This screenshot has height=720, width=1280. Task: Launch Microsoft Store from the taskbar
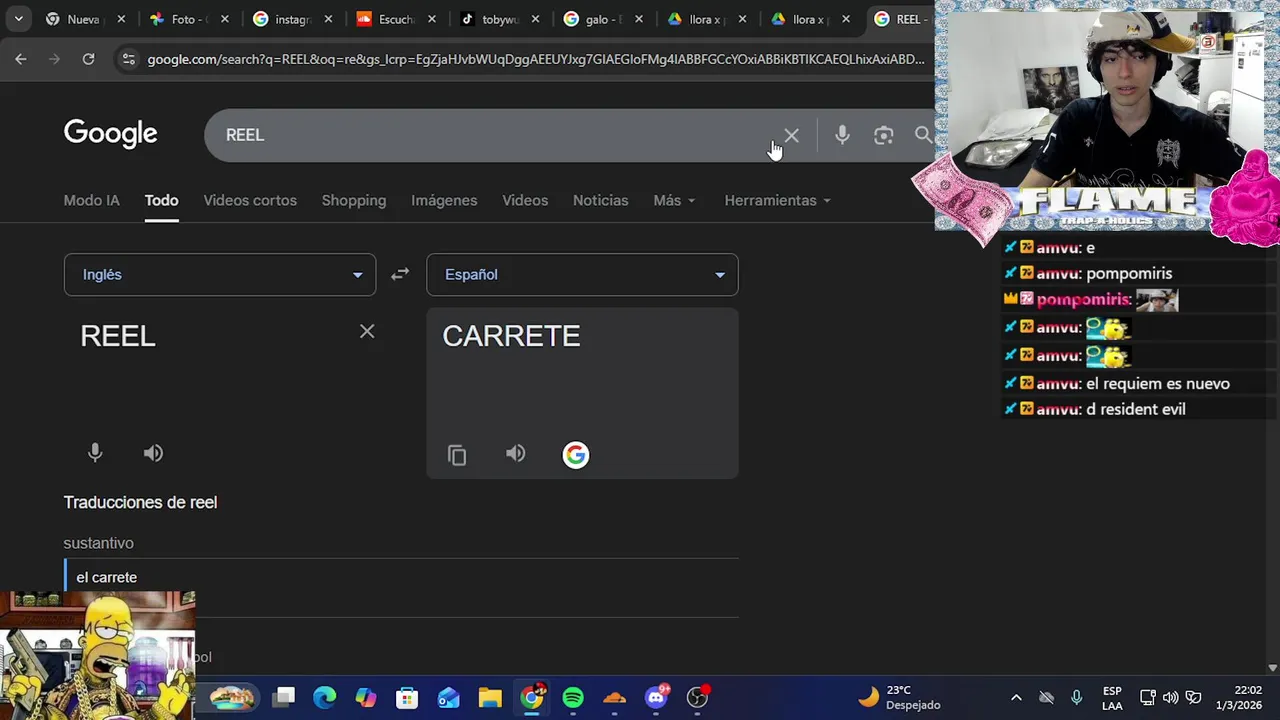coord(407,697)
